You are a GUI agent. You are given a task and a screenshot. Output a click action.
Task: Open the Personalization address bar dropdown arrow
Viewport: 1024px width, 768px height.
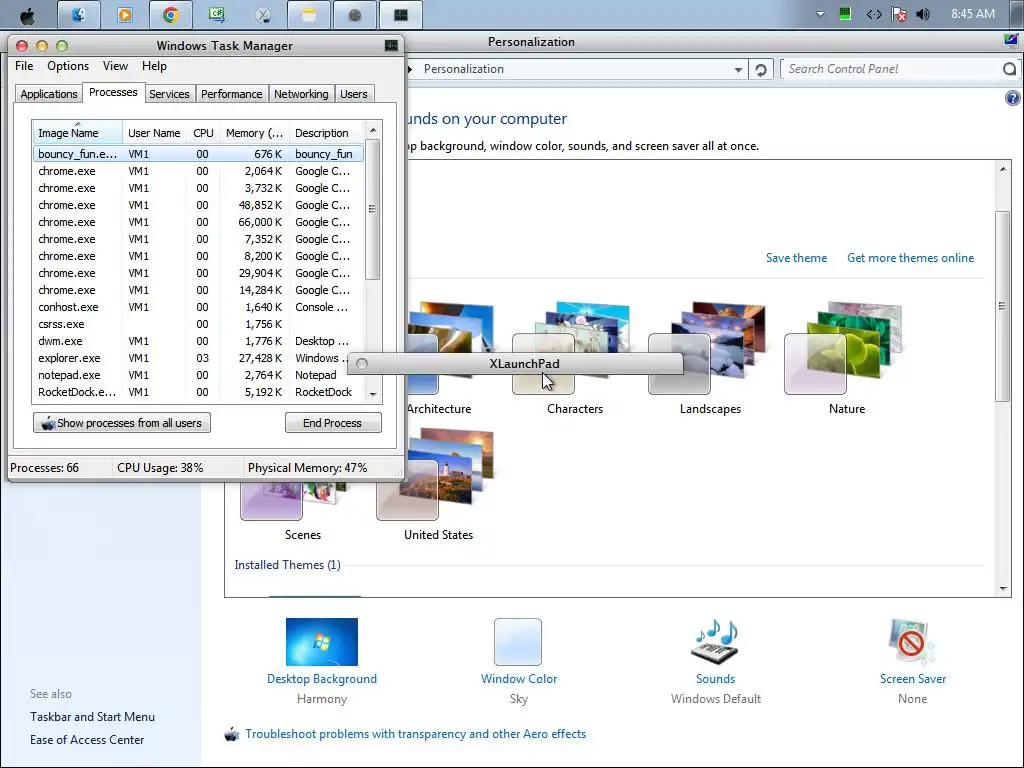point(738,69)
